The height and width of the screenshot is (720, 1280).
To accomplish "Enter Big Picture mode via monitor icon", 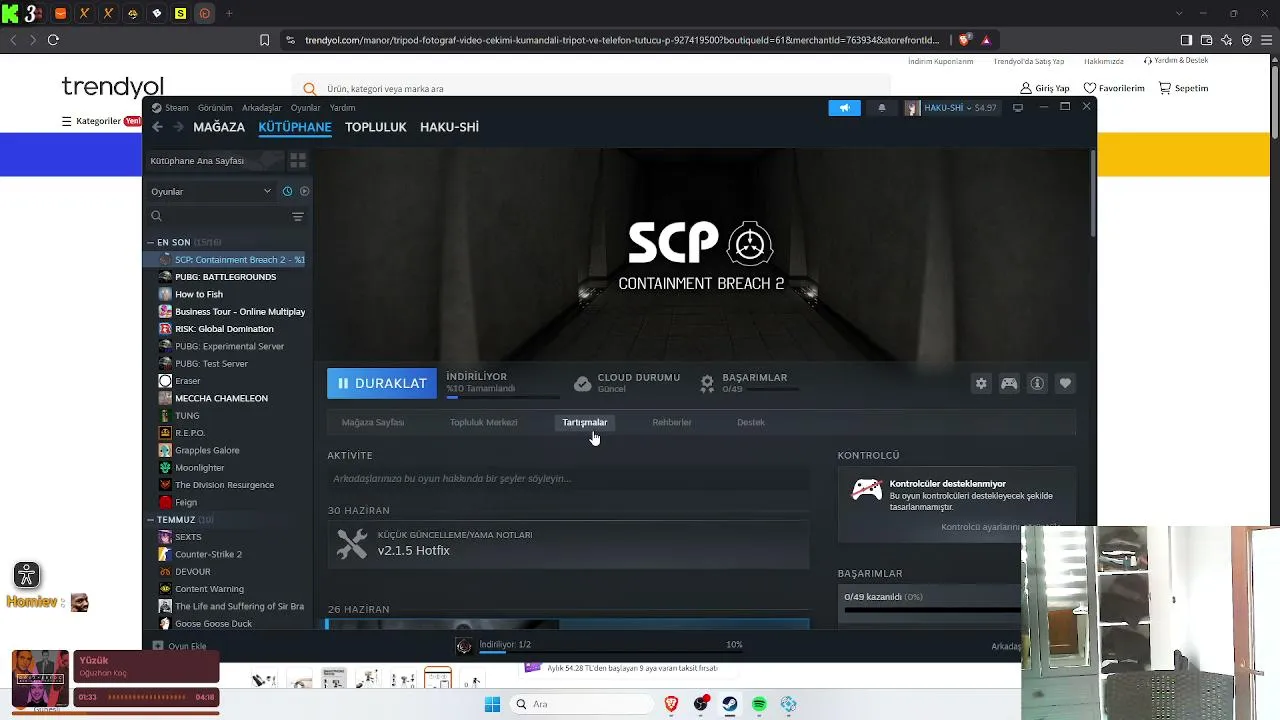I will 1018,108.
